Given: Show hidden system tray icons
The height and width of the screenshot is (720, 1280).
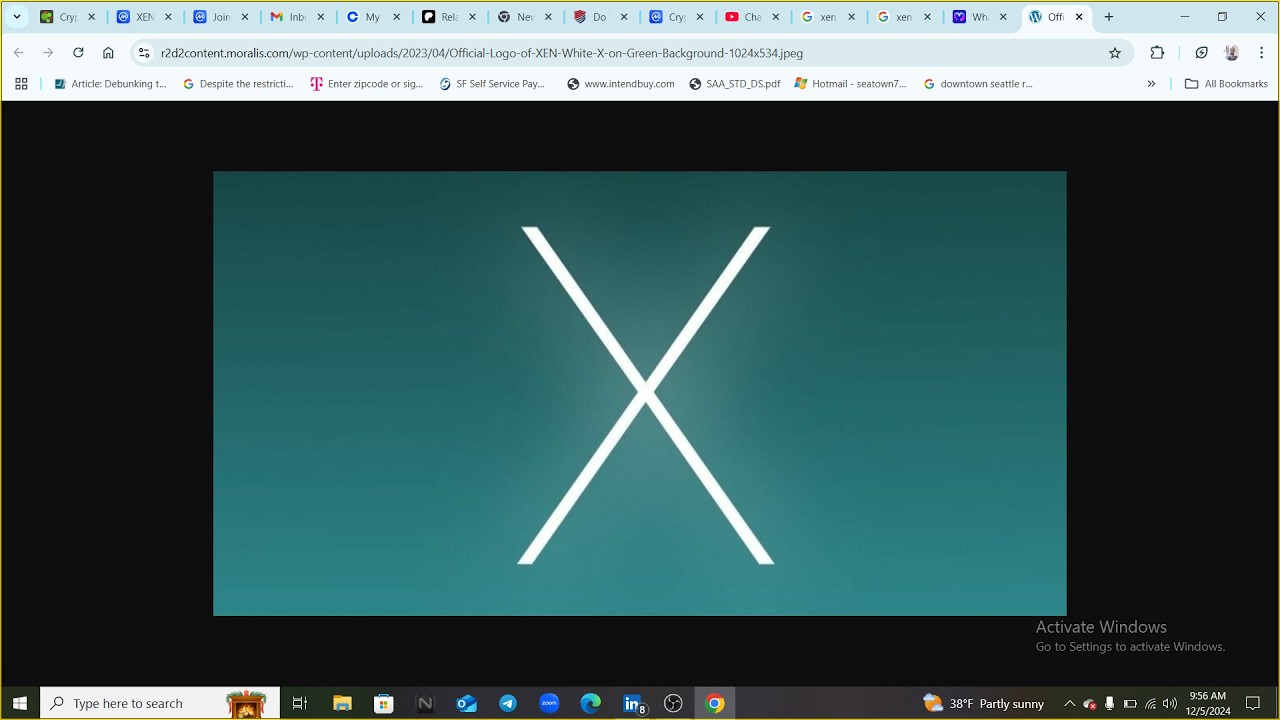Looking at the screenshot, I should [x=1069, y=704].
